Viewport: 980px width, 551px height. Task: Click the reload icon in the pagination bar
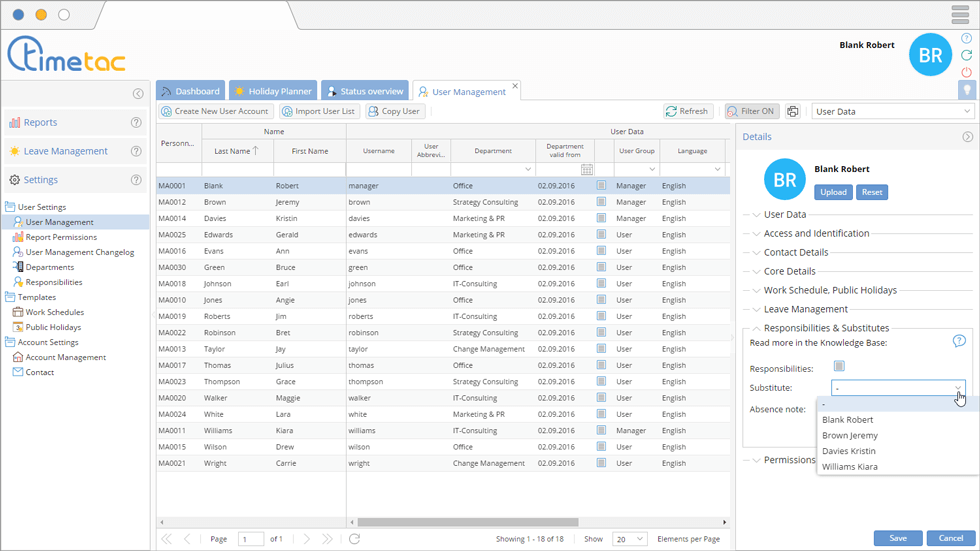tap(354, 539)
